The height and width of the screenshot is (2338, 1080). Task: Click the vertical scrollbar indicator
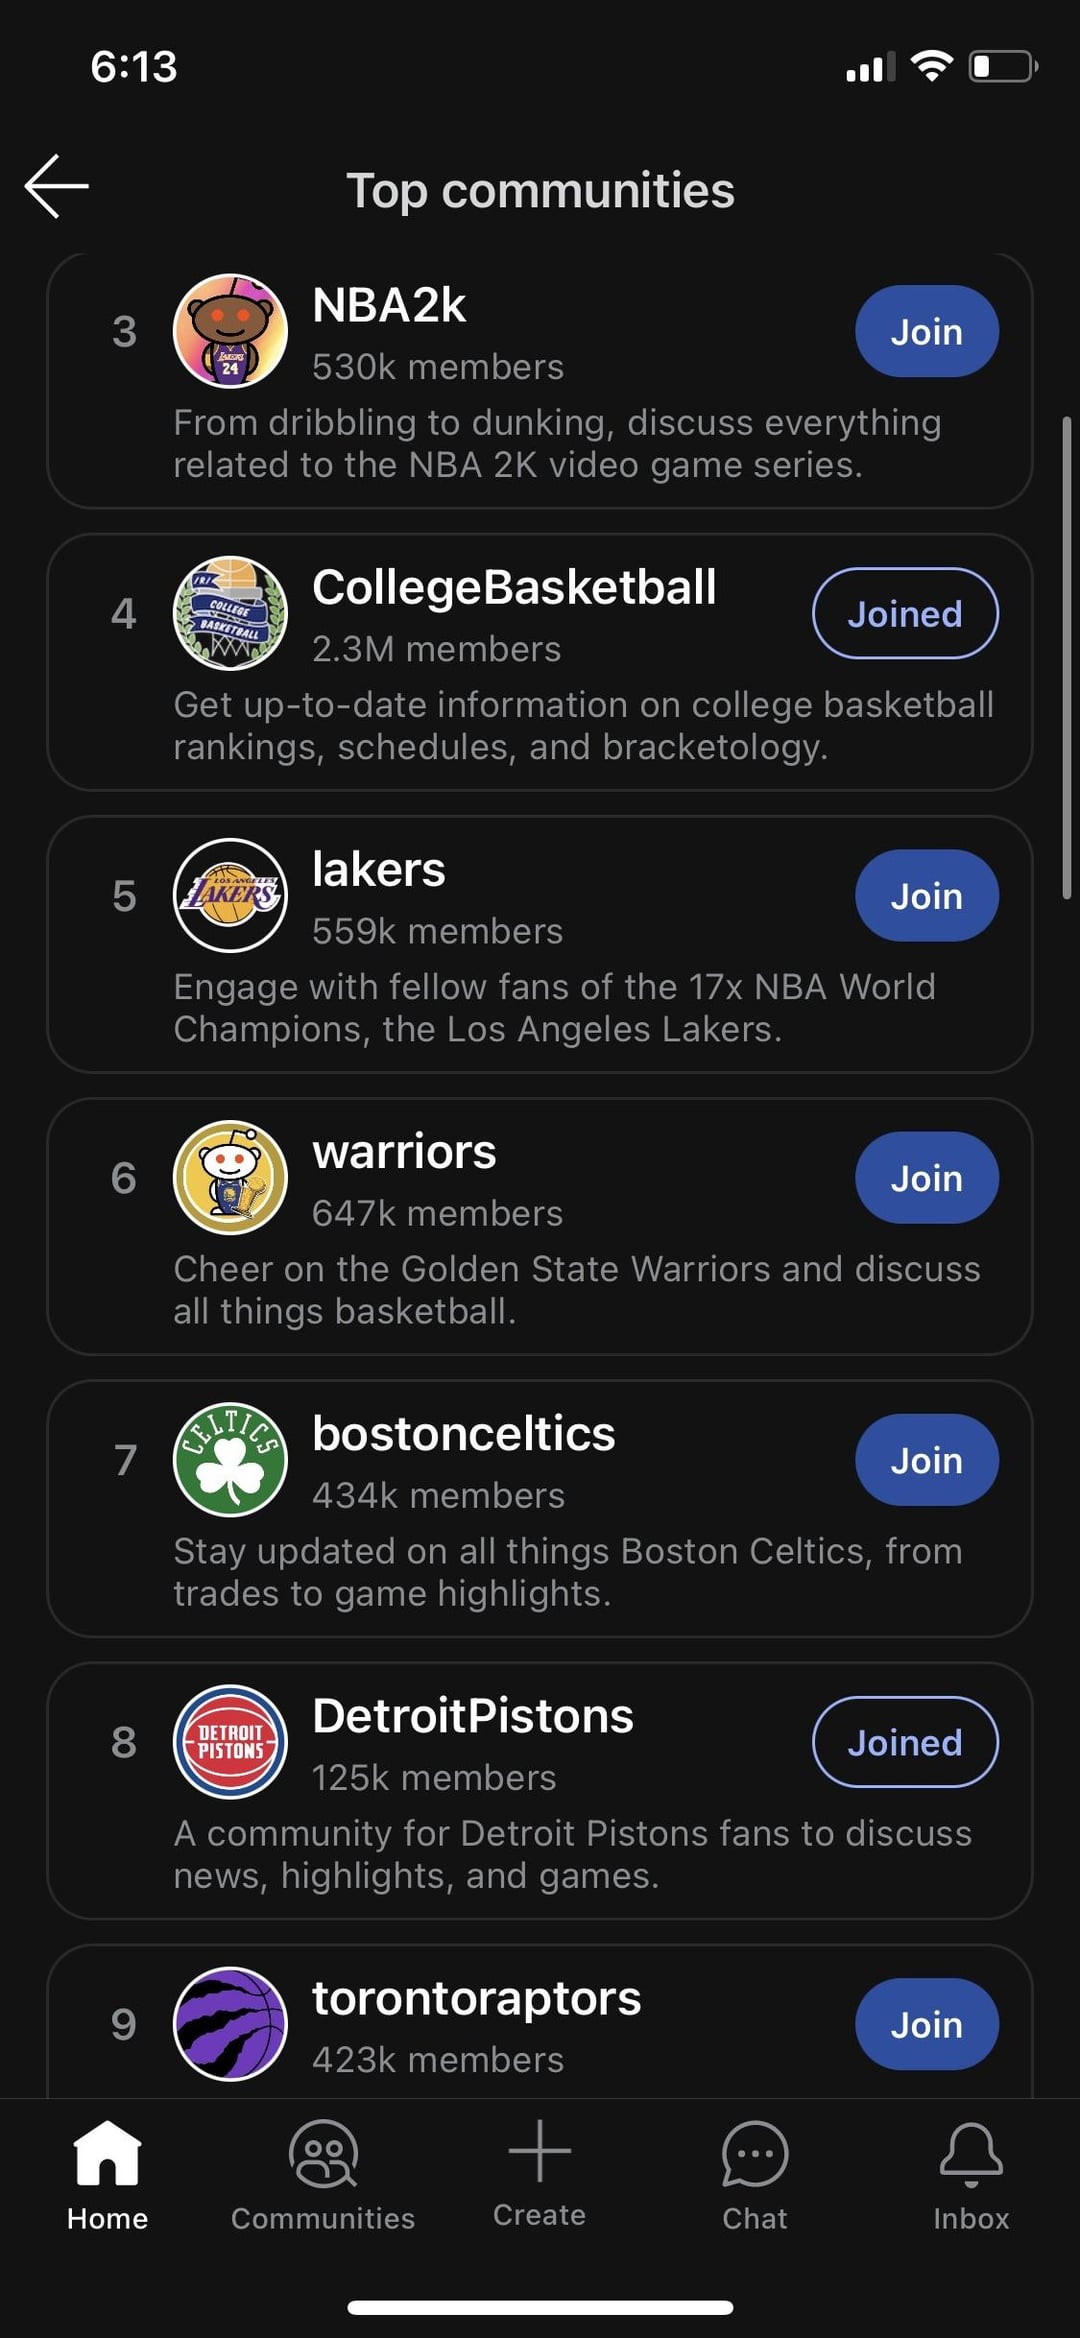click(1066, 658)
